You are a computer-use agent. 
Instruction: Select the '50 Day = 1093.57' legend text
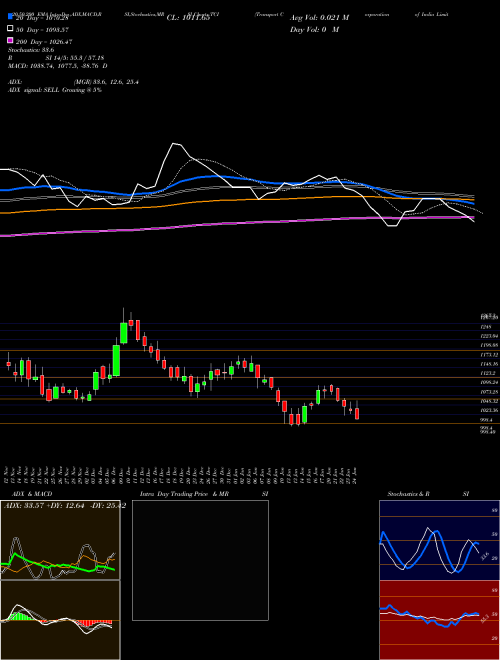point(41,30)
